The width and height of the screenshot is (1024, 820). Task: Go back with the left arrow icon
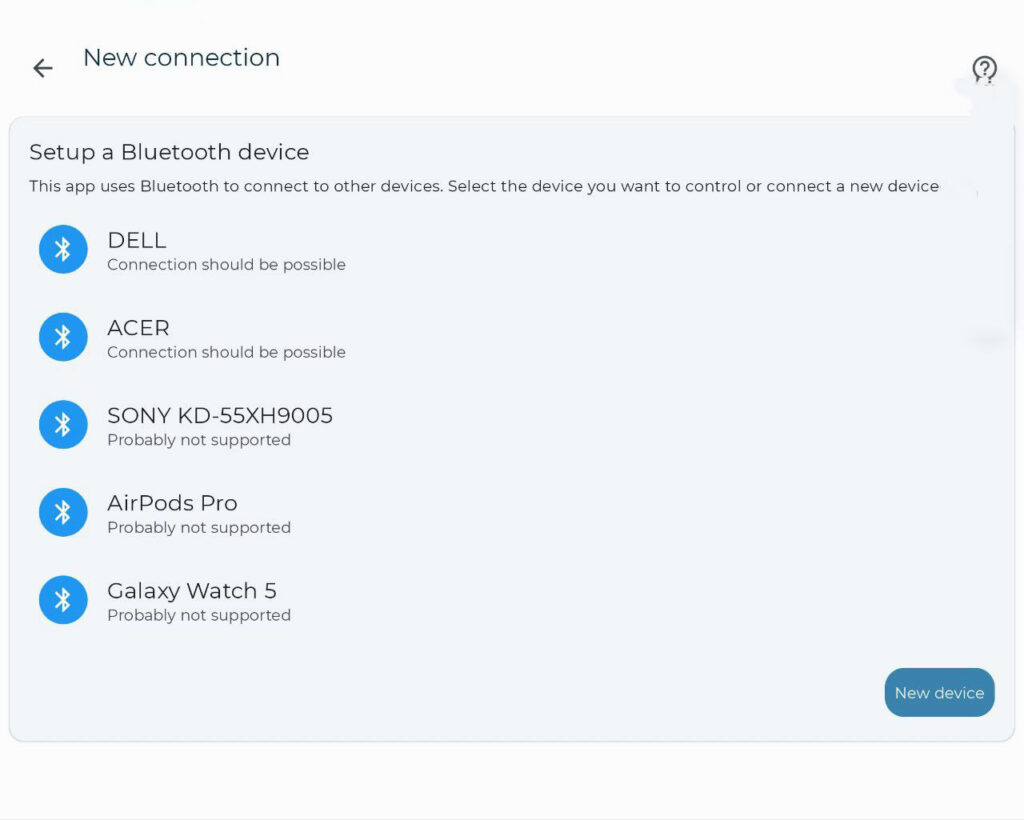point(42,67)
